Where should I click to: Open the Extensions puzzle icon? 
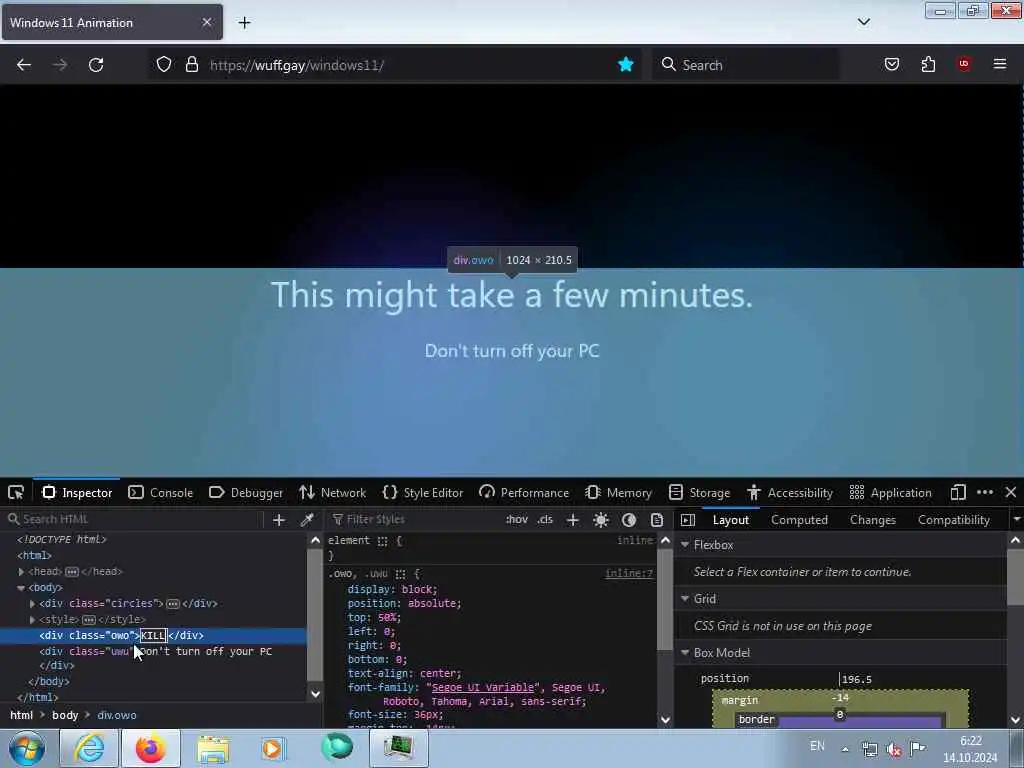(928, 64)
